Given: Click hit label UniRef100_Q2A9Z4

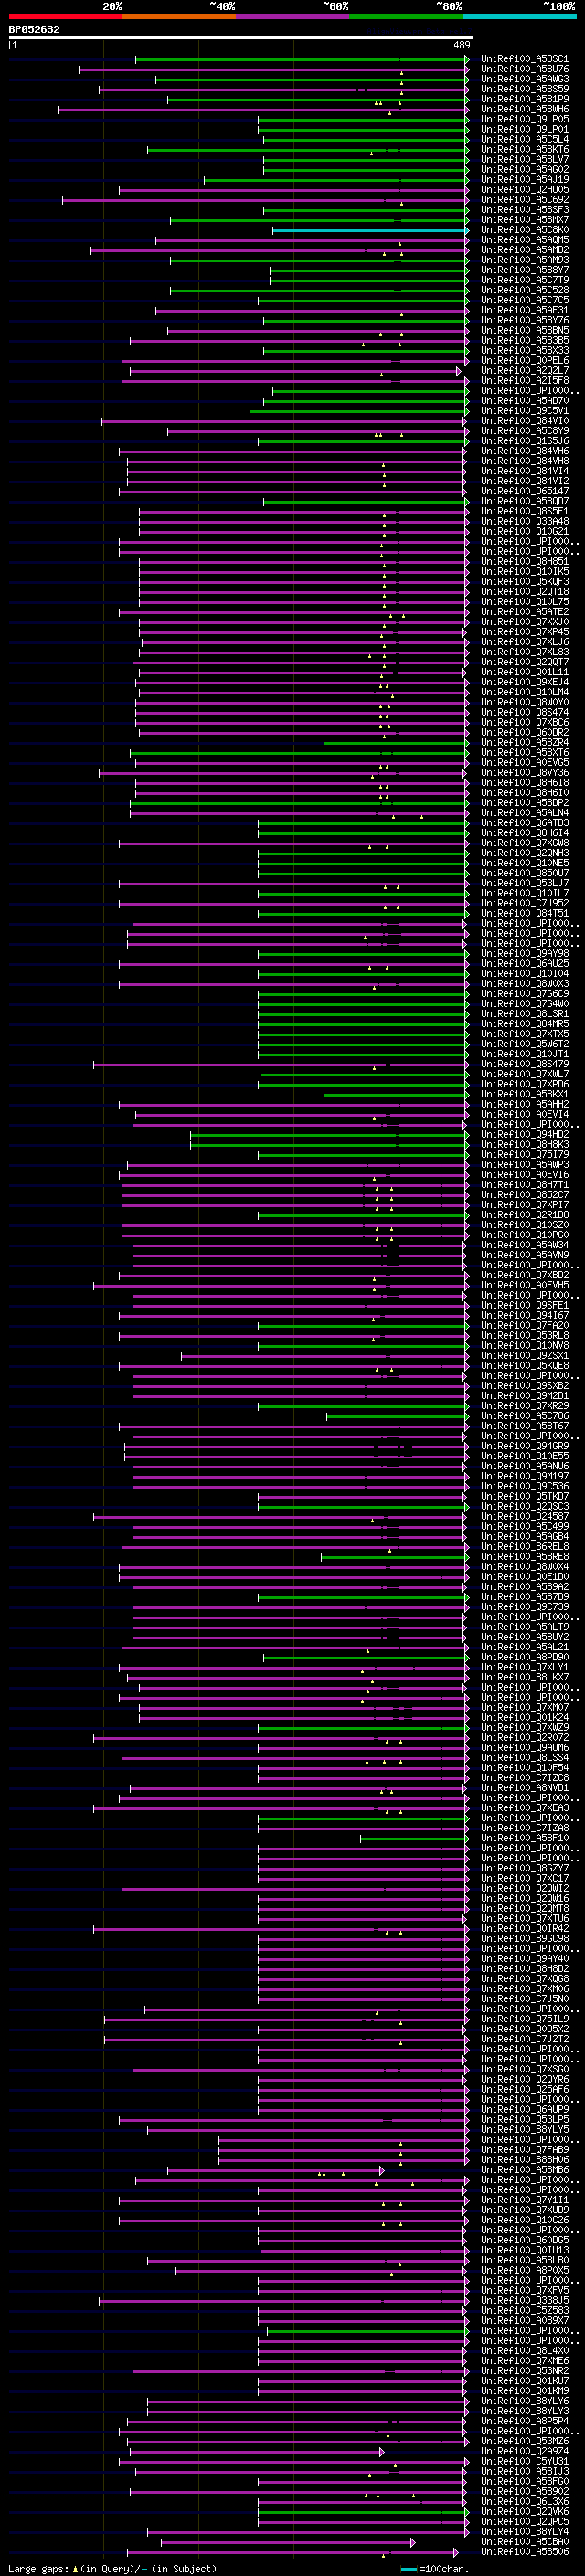Looking at the screenshot, I should 524,2451.
